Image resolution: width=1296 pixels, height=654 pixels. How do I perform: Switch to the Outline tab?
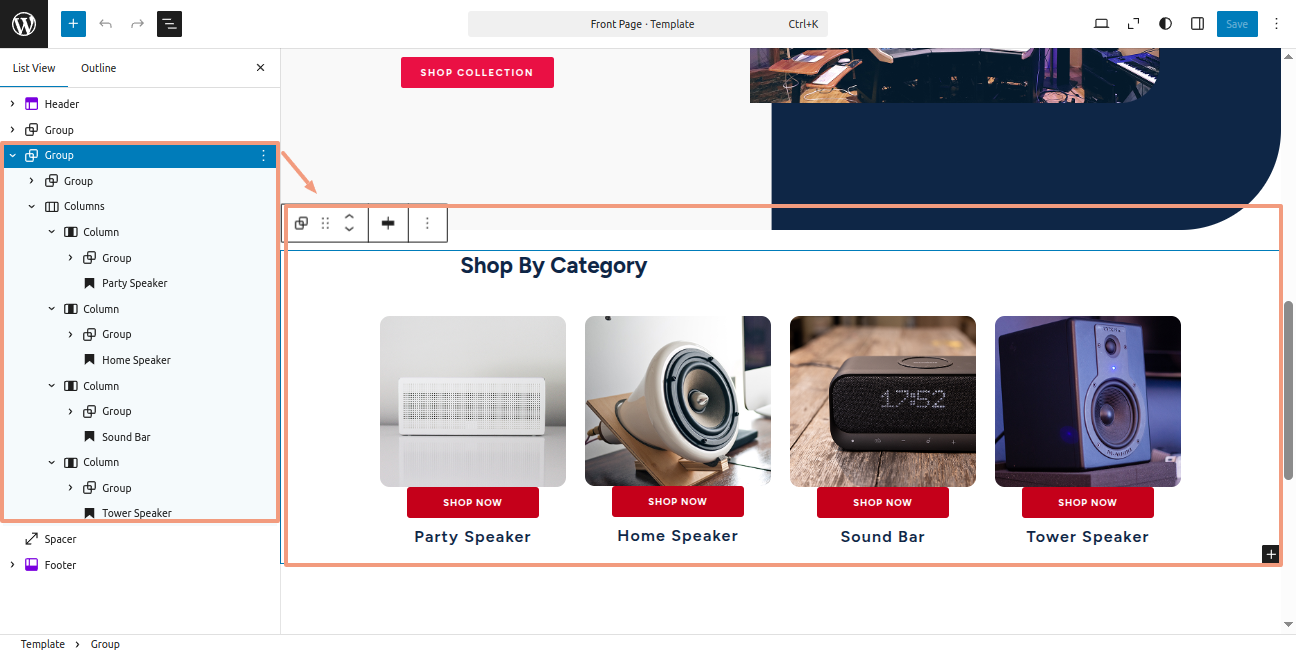pos(98,68)
